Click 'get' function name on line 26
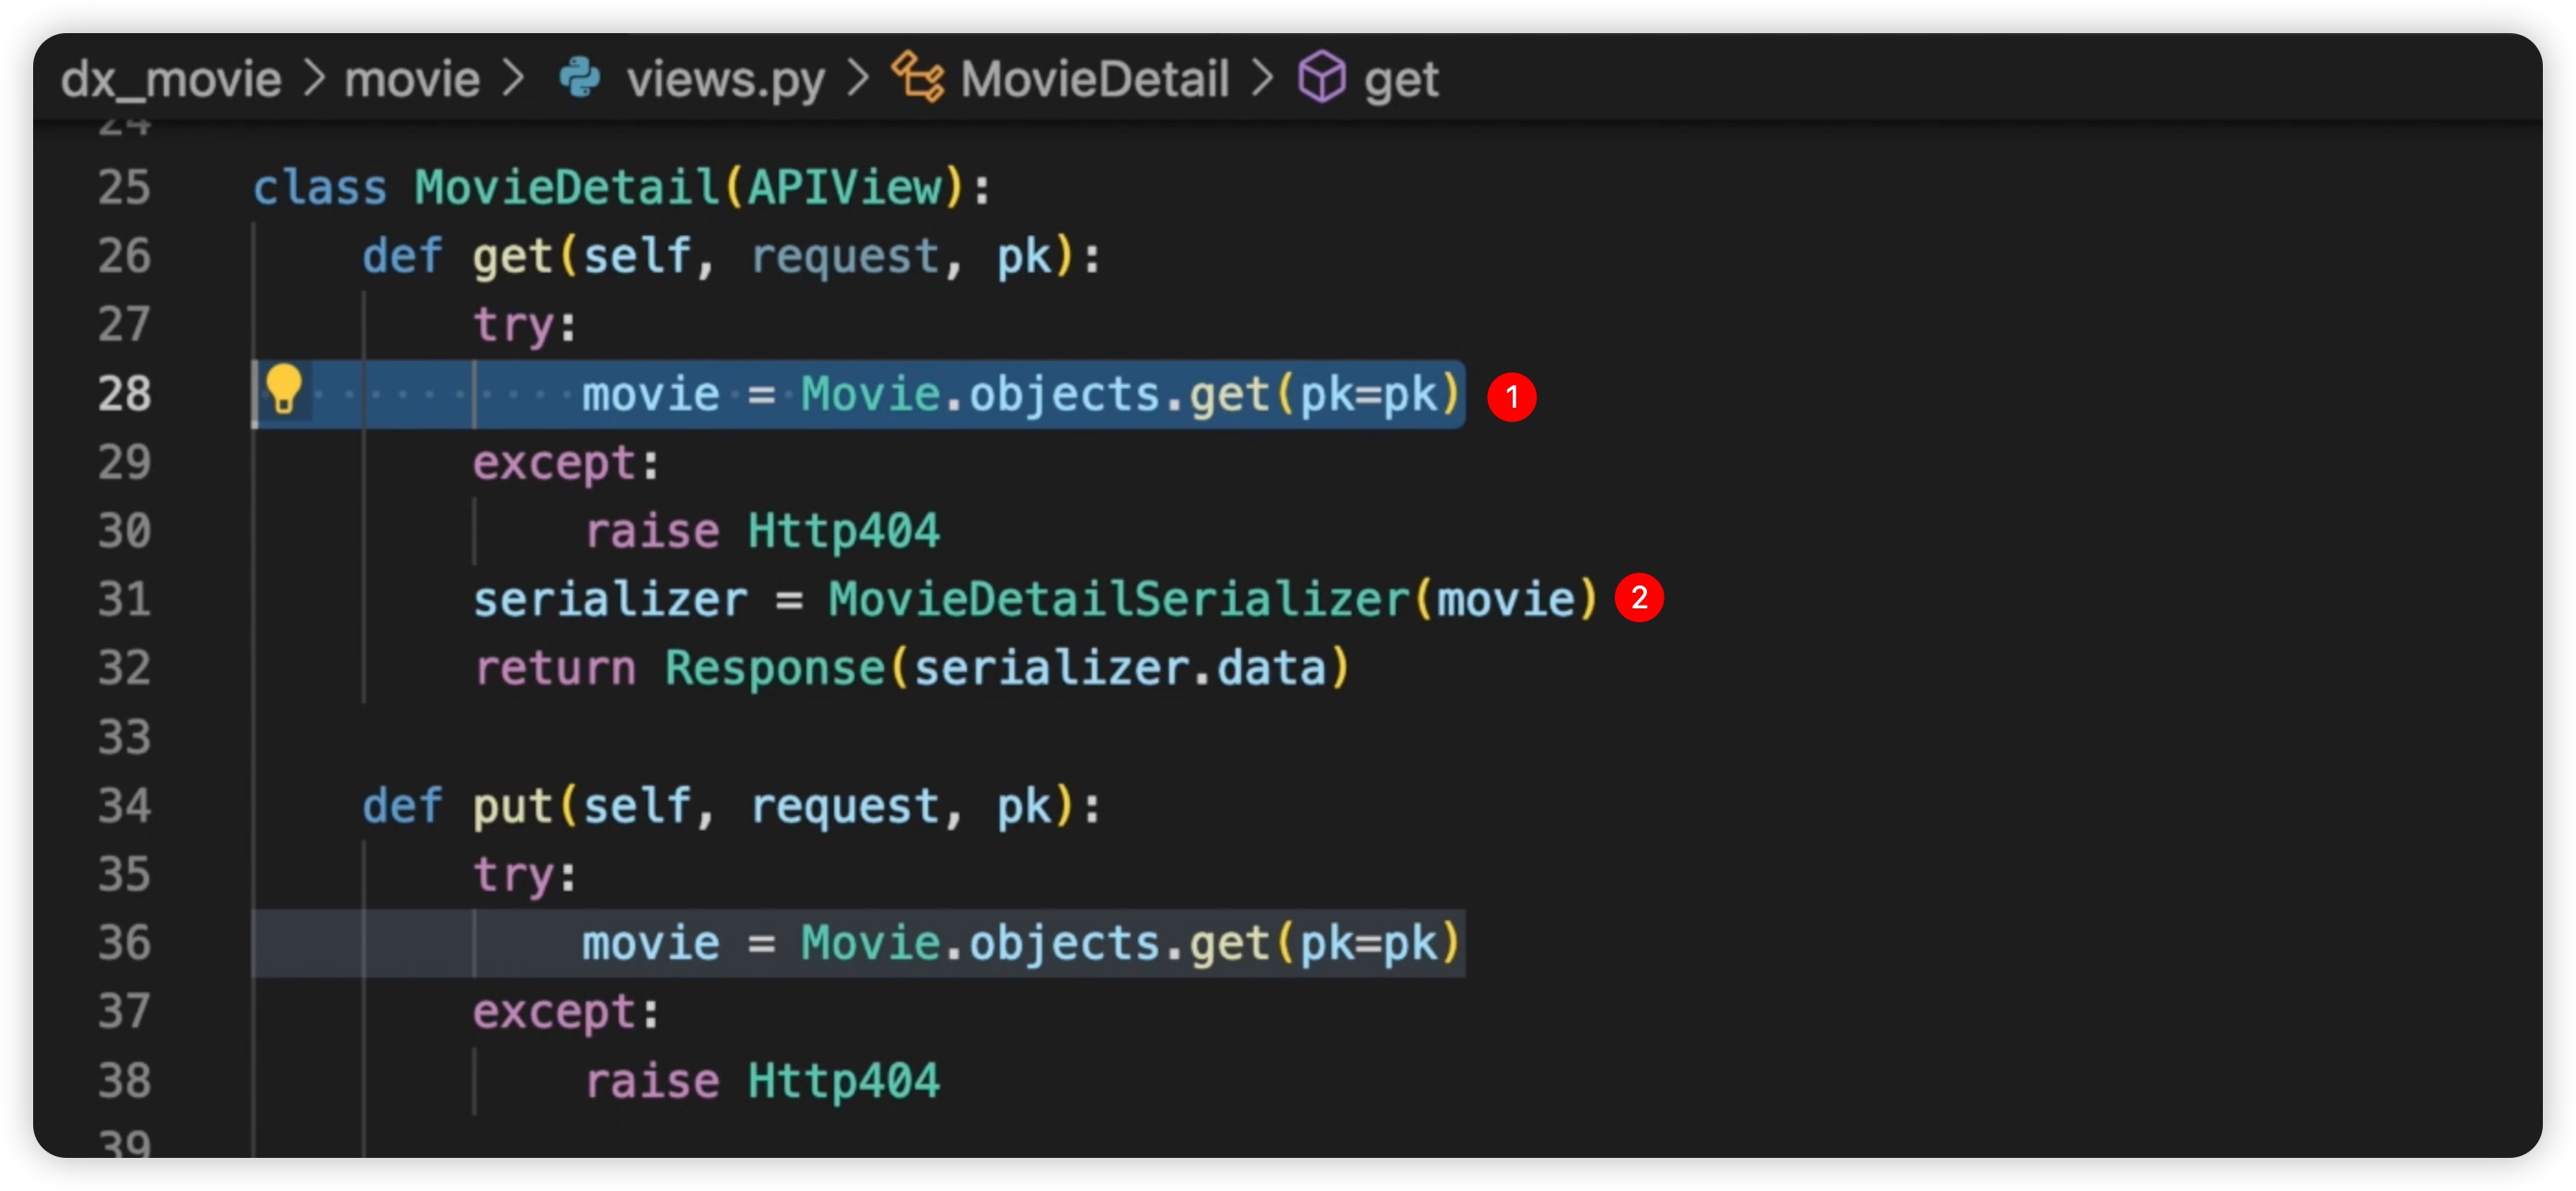 [512, 259]
